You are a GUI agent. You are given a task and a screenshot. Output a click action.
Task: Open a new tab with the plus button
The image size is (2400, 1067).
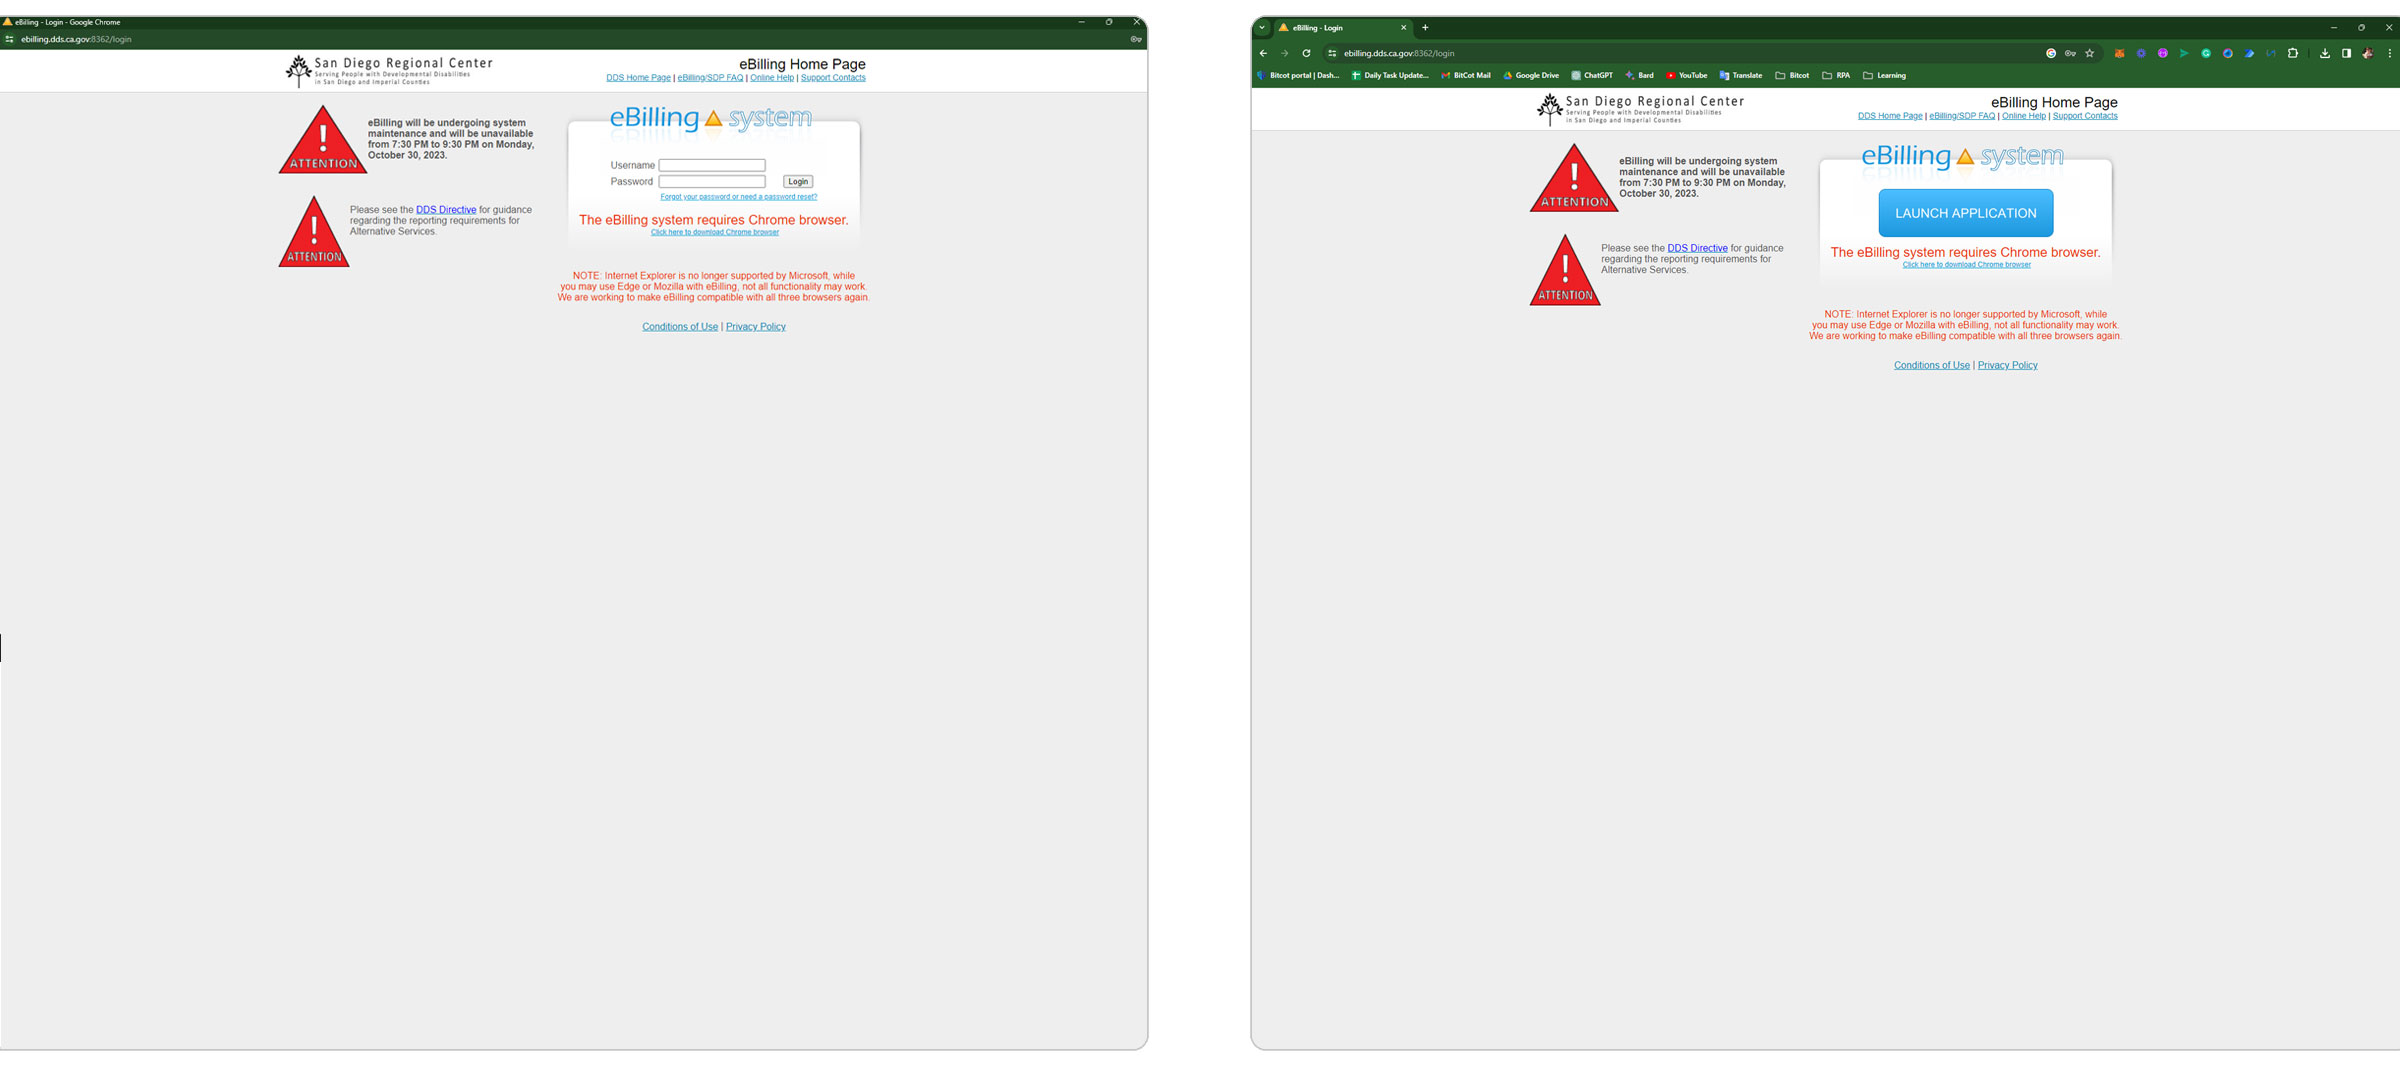coord(1426,27)
